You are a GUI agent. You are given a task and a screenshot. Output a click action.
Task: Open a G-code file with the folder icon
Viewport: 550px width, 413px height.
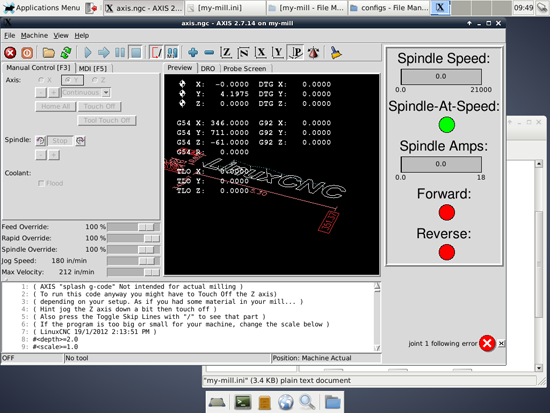coord(48,53)
